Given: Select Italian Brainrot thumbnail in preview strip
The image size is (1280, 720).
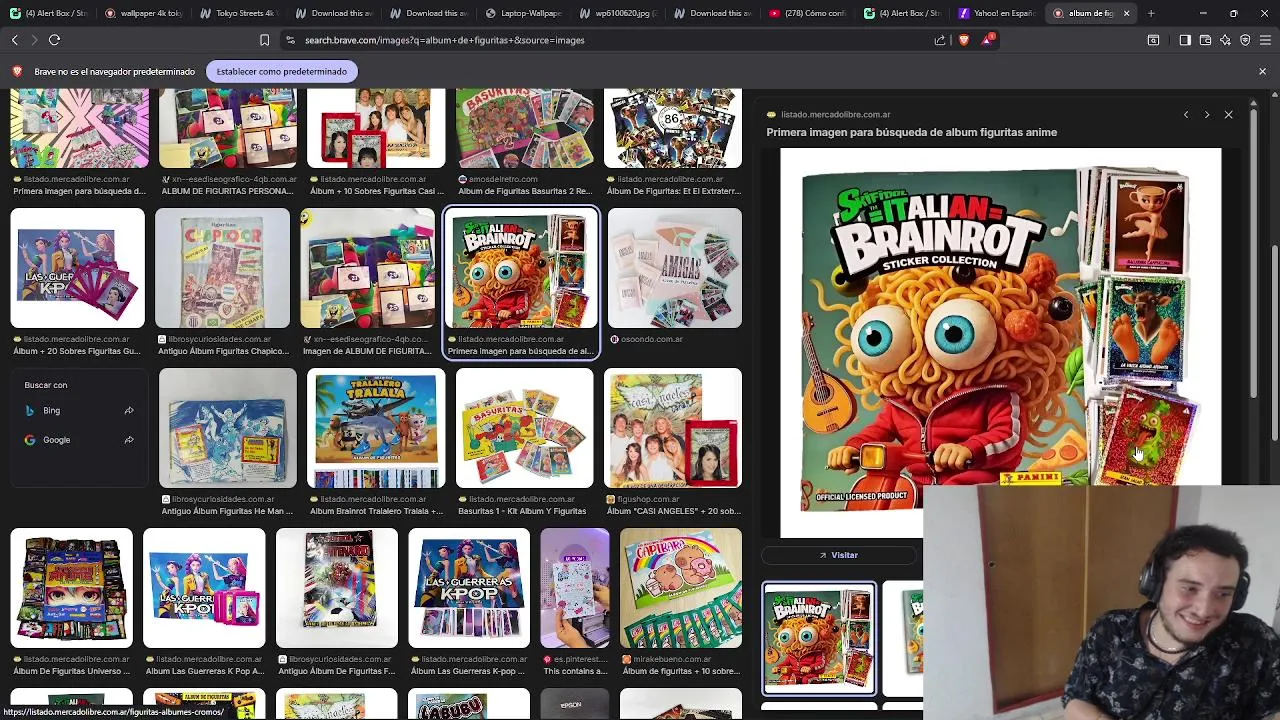Looking at the screenshot, I should pos(819,638).
